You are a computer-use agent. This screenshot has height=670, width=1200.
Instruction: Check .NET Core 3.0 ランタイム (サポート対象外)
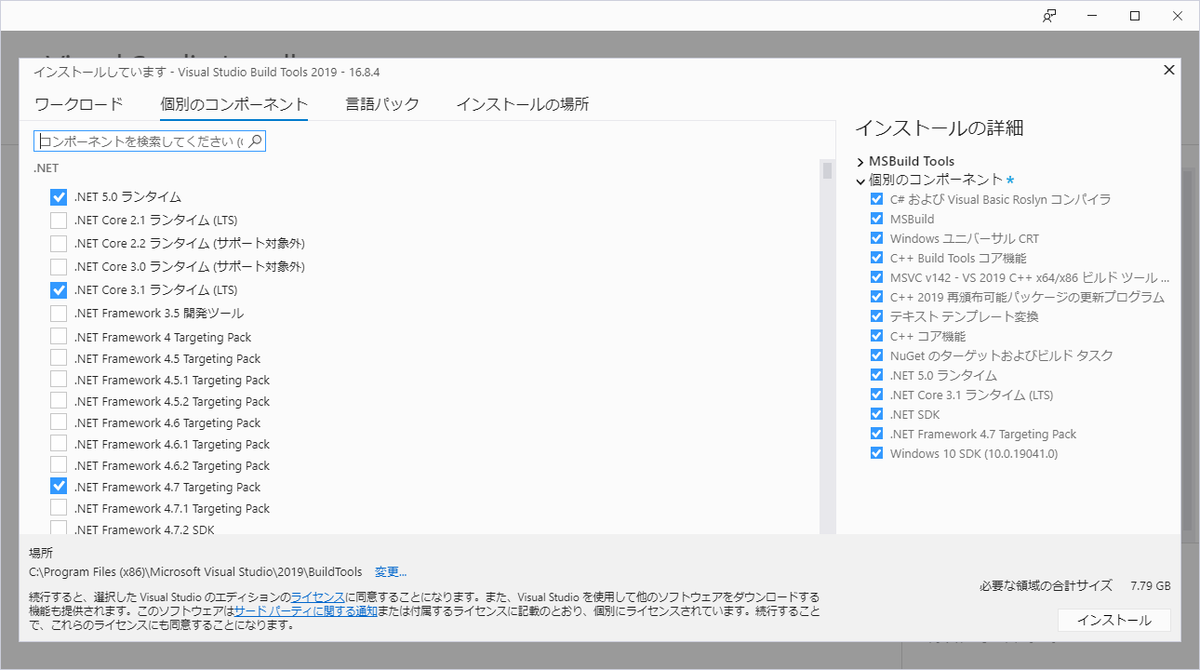58,267
